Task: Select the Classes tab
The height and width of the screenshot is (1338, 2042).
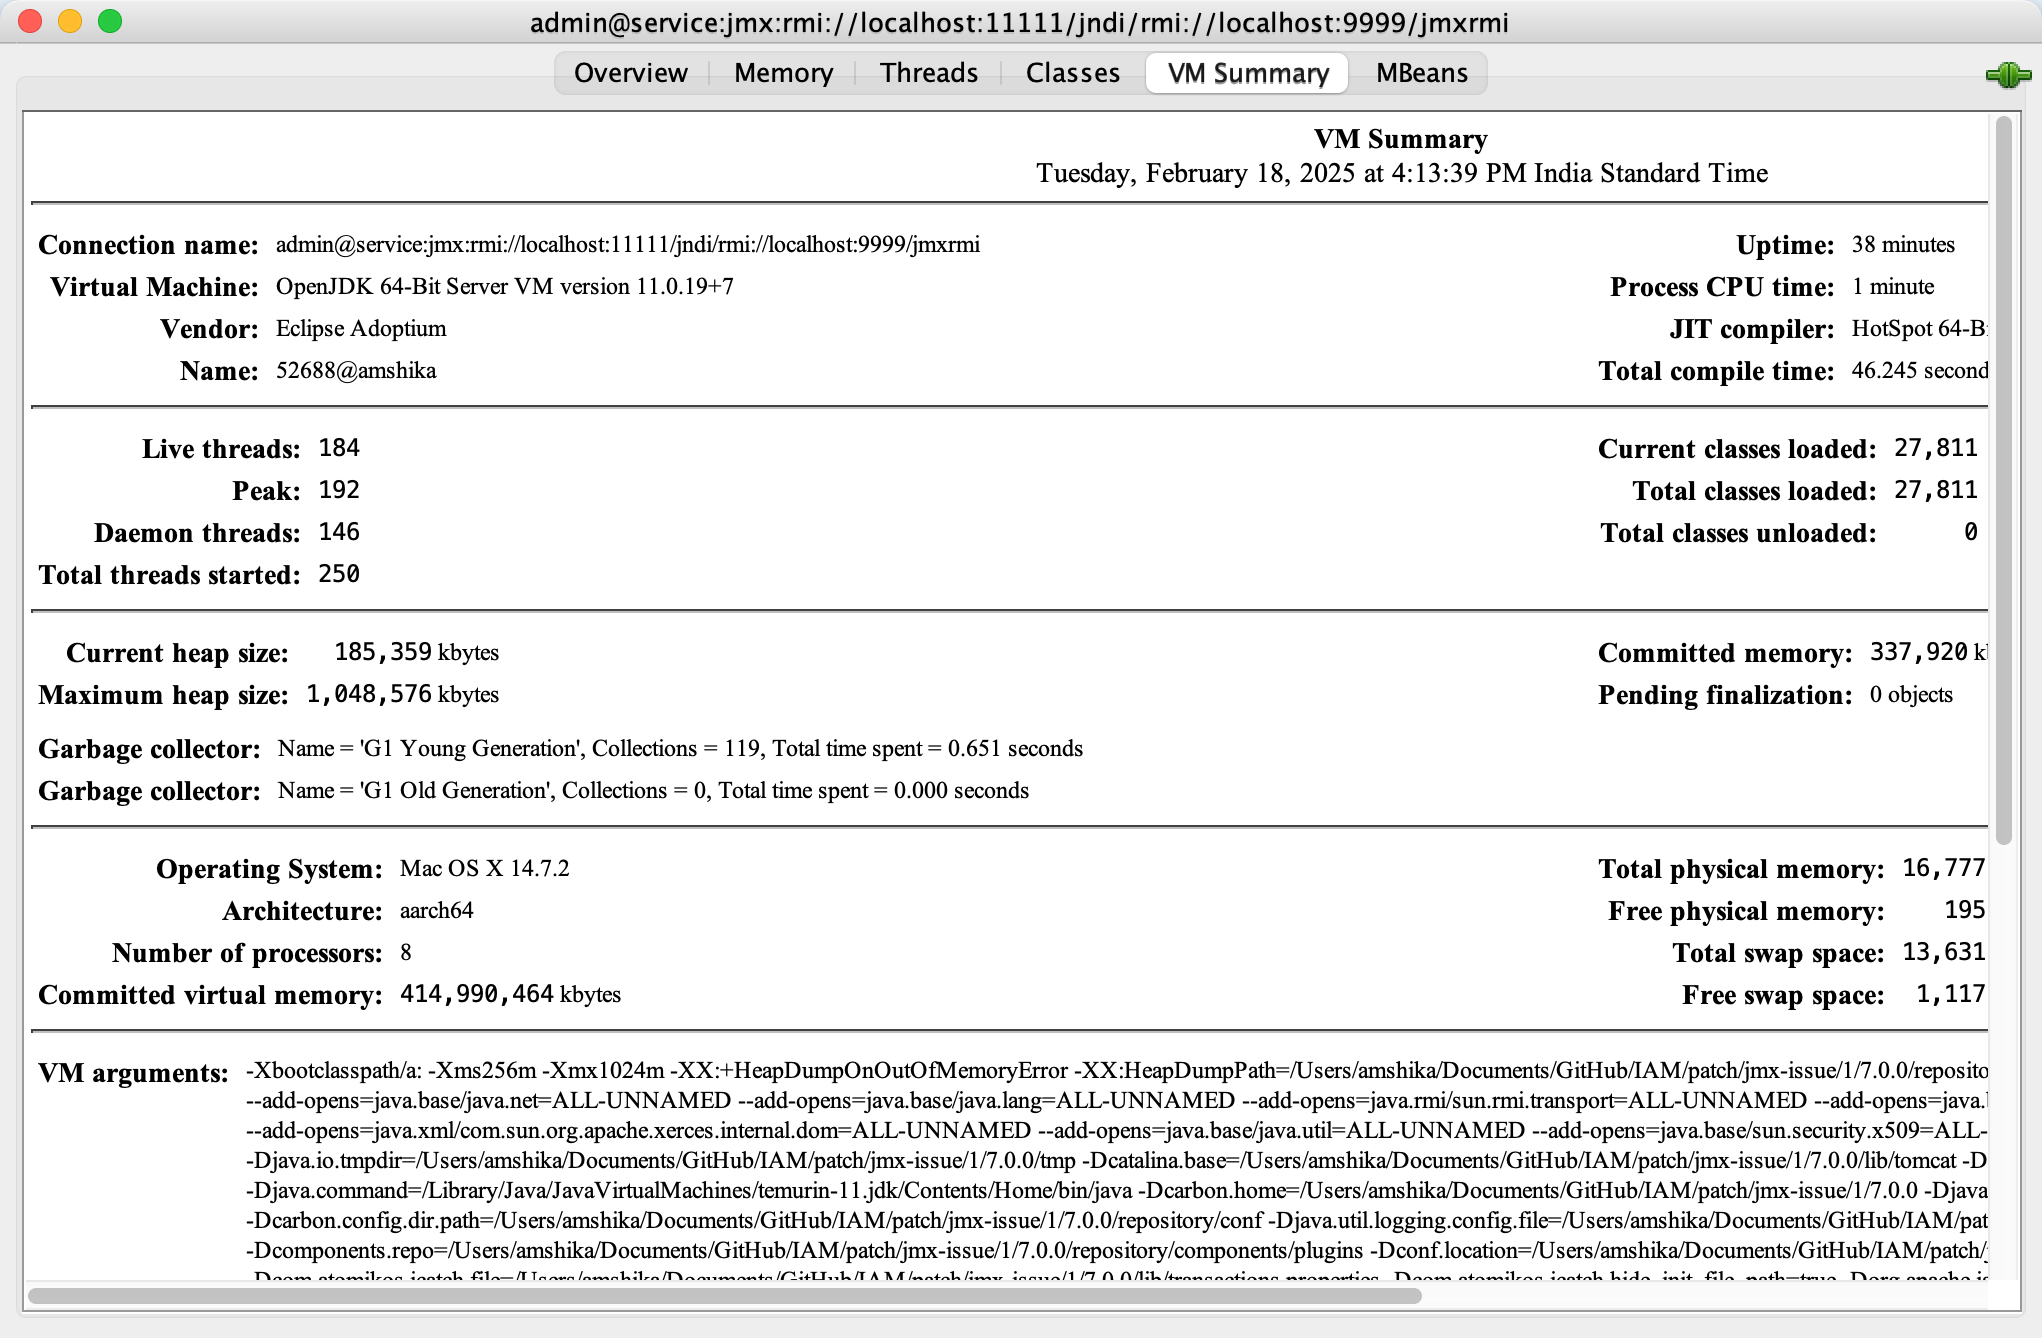Action: pos(1073,73)
